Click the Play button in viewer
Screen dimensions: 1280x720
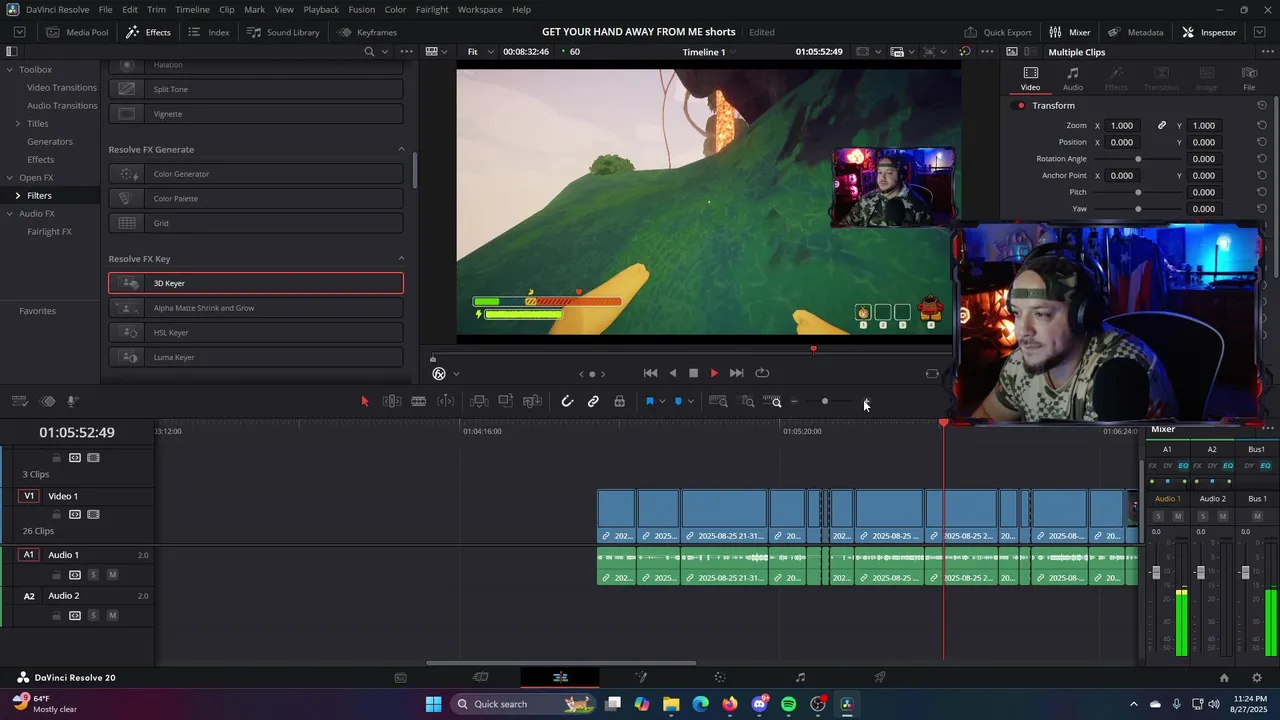click(x=714, y=373)
